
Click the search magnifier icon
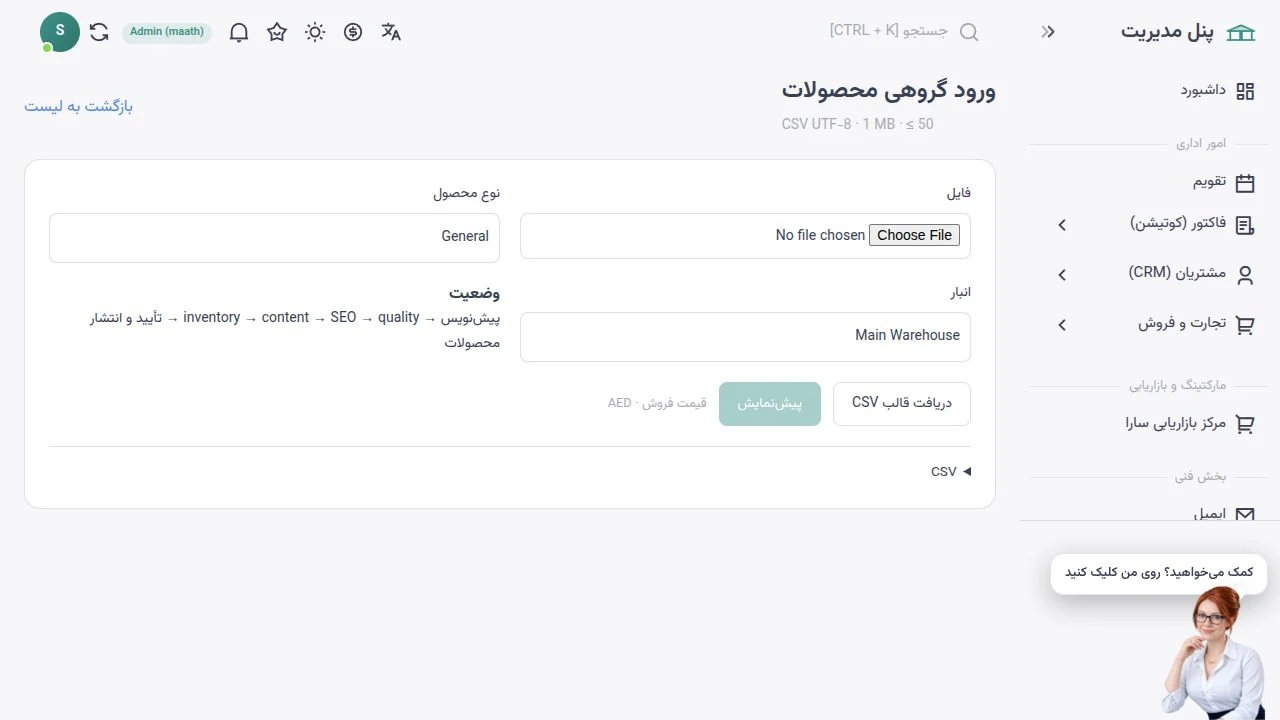pos(969,32)
